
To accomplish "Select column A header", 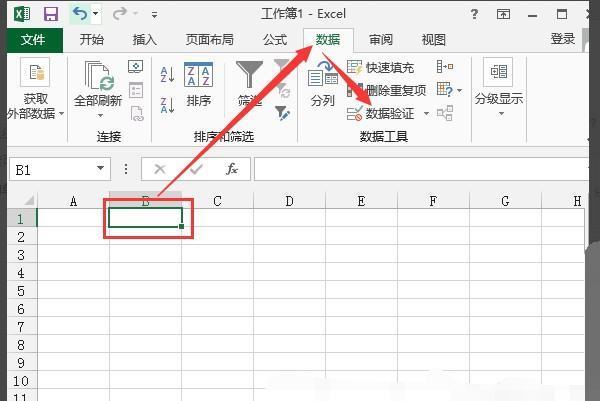I will (73, 201).
